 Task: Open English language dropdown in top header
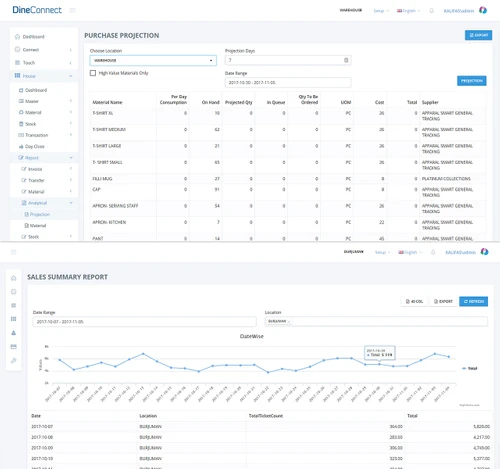pos(408,11)
